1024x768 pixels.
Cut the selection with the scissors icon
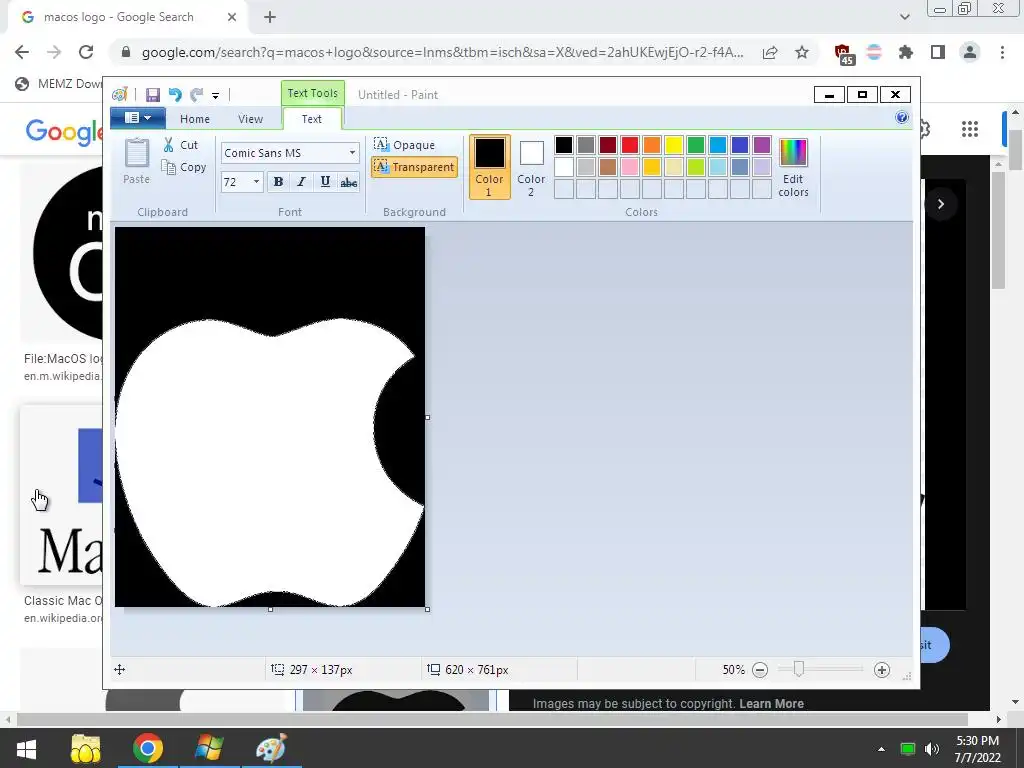pyautogui.click(x=181, y=145)
